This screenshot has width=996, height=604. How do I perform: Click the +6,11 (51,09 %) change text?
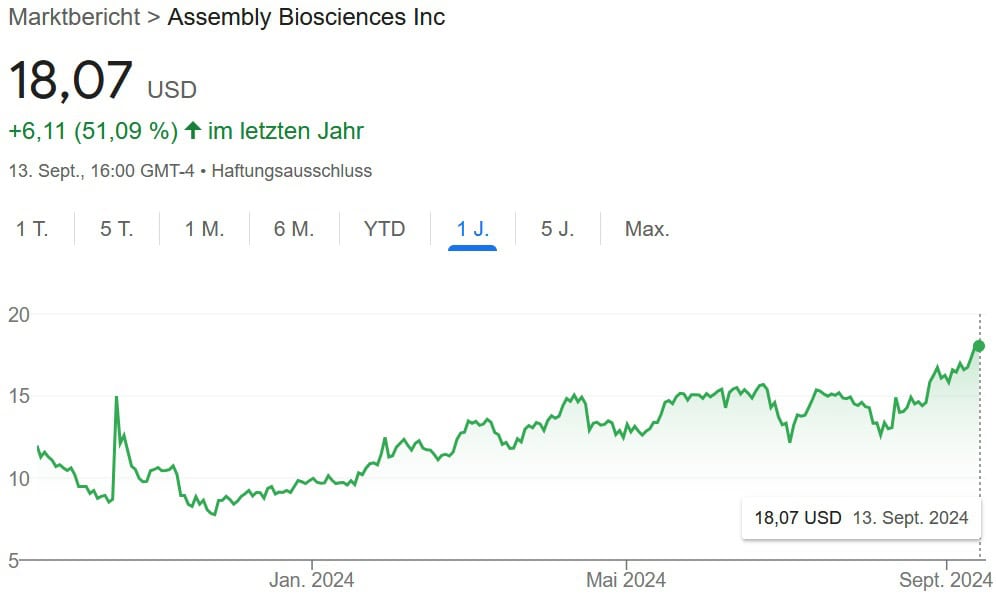pos(93,131)
